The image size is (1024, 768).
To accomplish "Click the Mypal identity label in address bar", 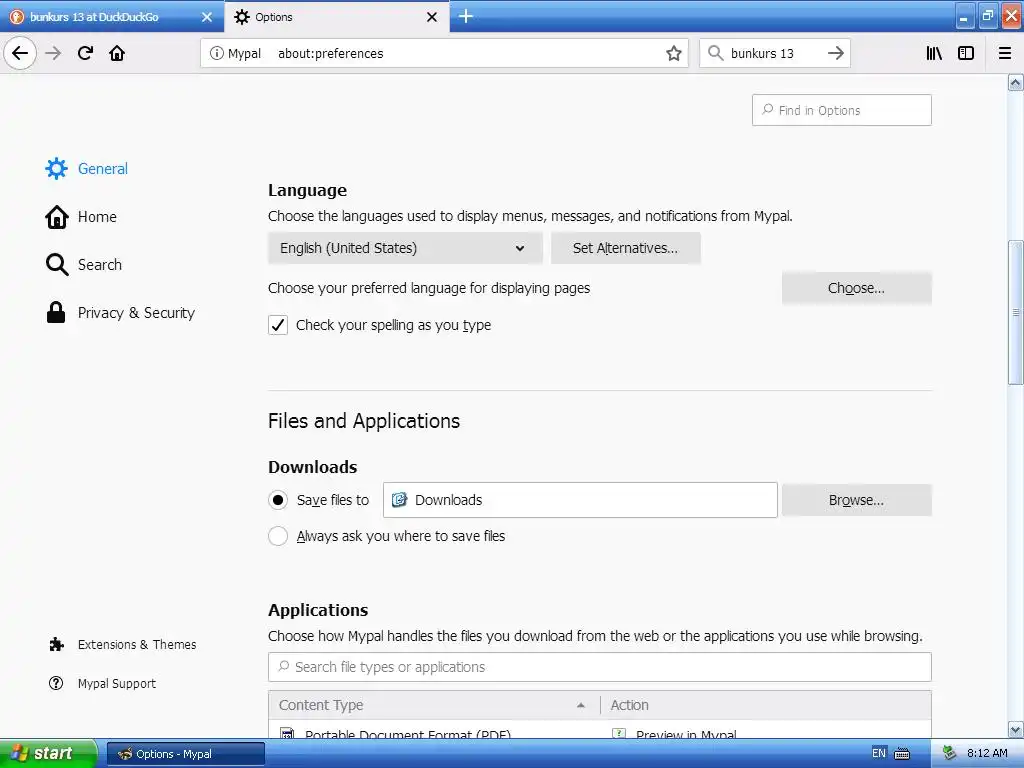I will tap(244, 54).
